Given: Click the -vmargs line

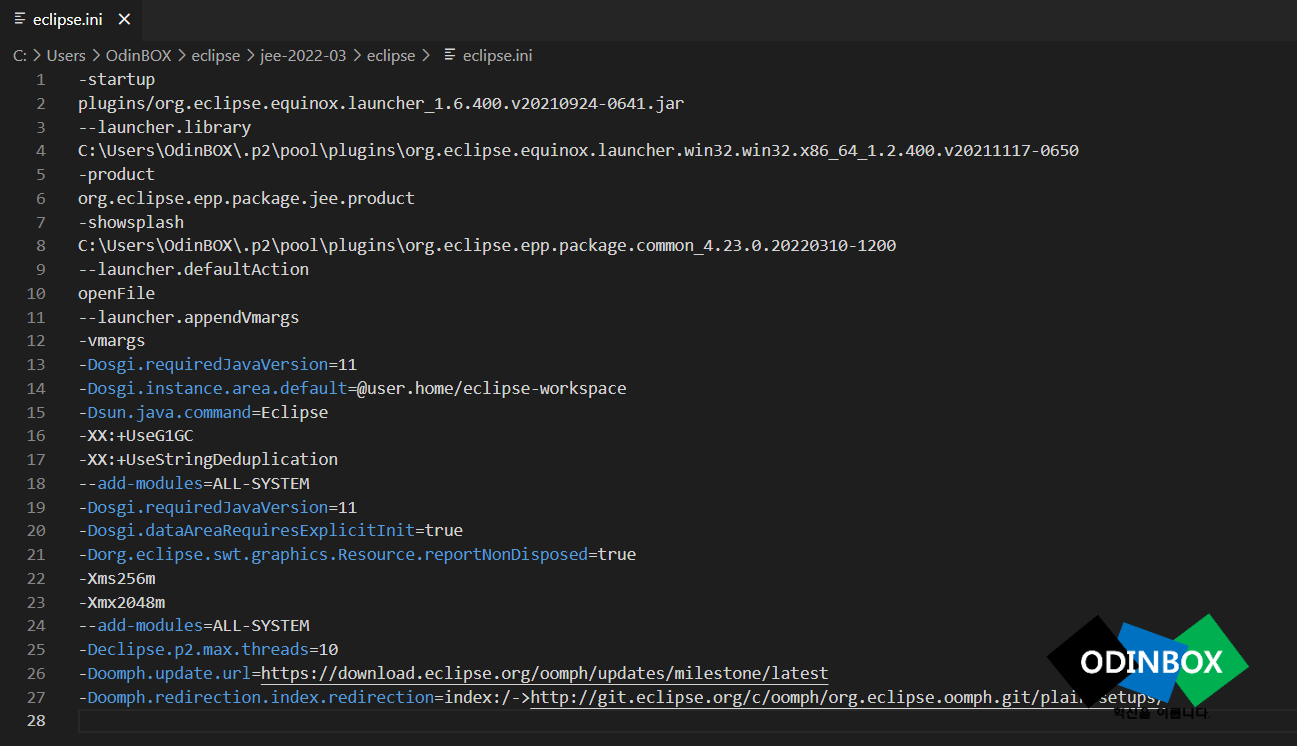Looking at the screenshot, I should [111, 341].
